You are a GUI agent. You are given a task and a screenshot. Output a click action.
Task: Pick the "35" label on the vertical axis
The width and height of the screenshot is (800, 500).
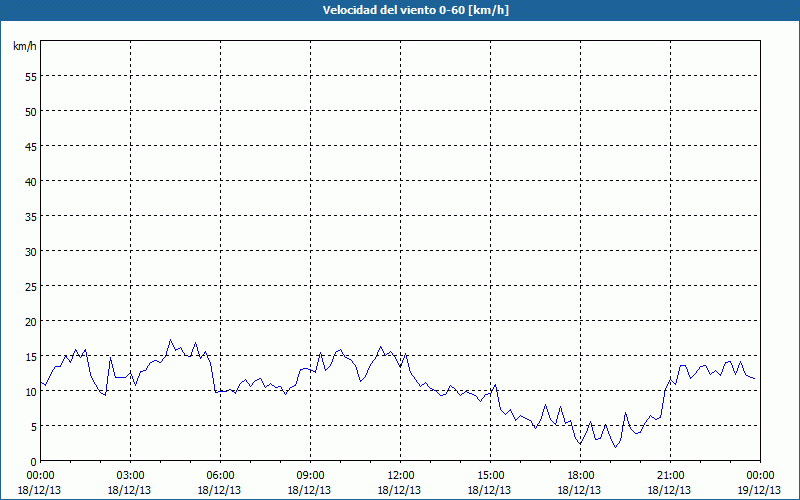[x=31, y=216]
